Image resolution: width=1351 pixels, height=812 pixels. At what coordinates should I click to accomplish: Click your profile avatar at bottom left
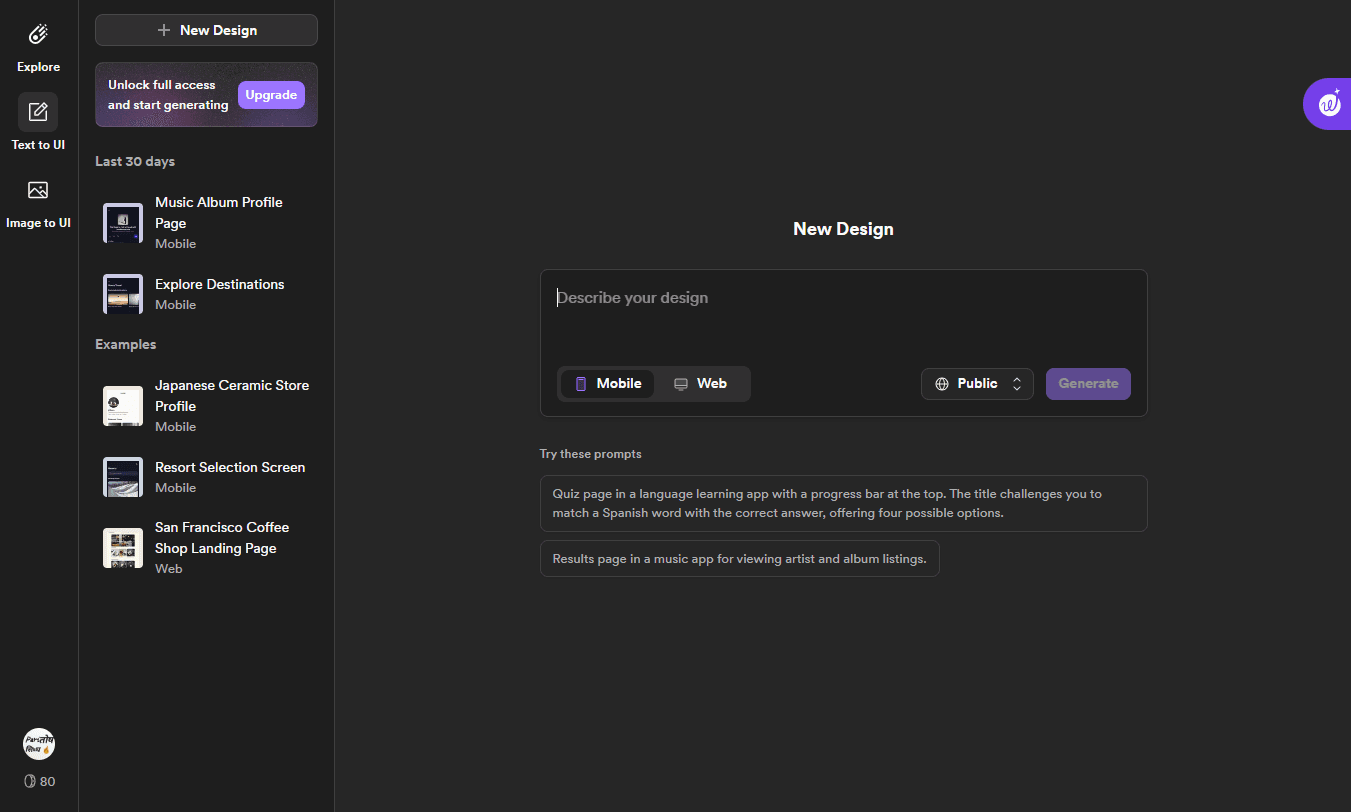tap(38, 744)
